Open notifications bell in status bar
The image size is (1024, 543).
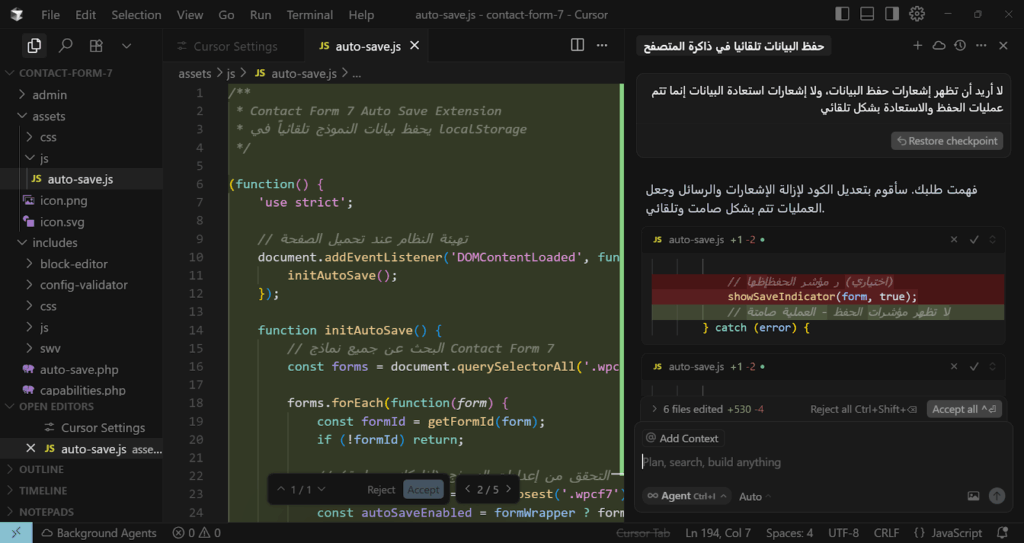[1003, 533]
